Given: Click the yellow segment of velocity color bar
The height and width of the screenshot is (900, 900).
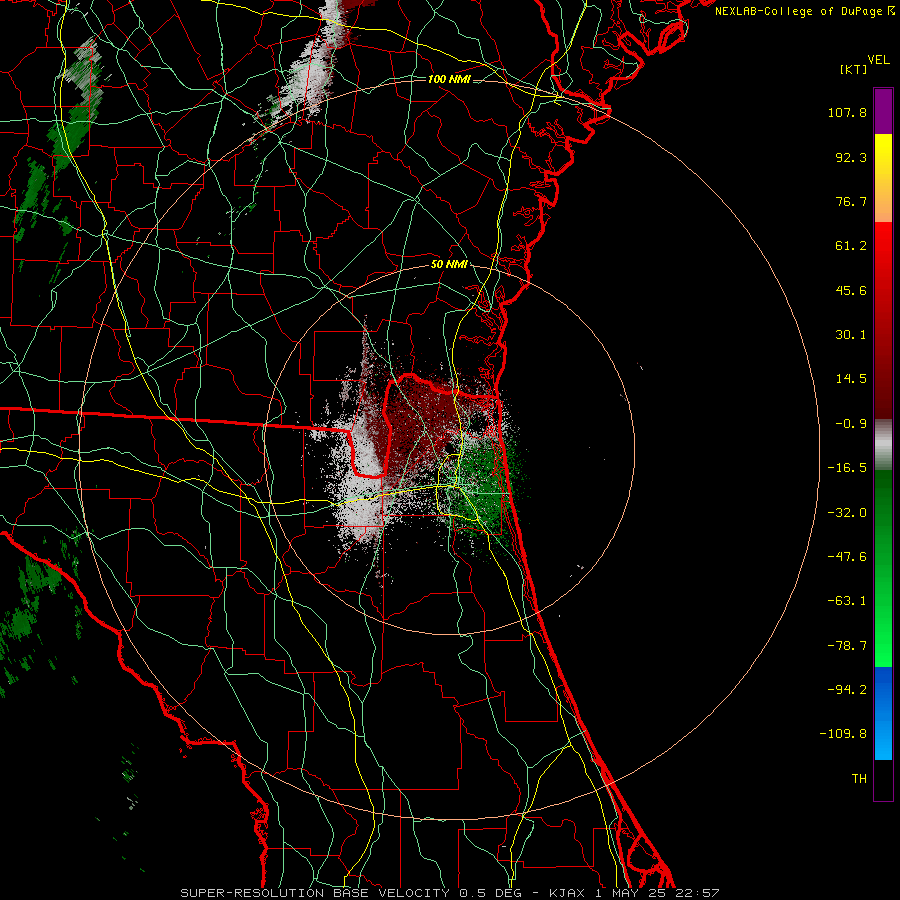Looking at the screenshot, I should click(883, 178).
